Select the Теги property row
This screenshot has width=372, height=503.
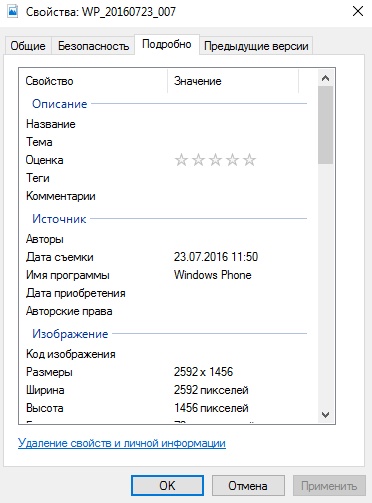tap(166, 178)
